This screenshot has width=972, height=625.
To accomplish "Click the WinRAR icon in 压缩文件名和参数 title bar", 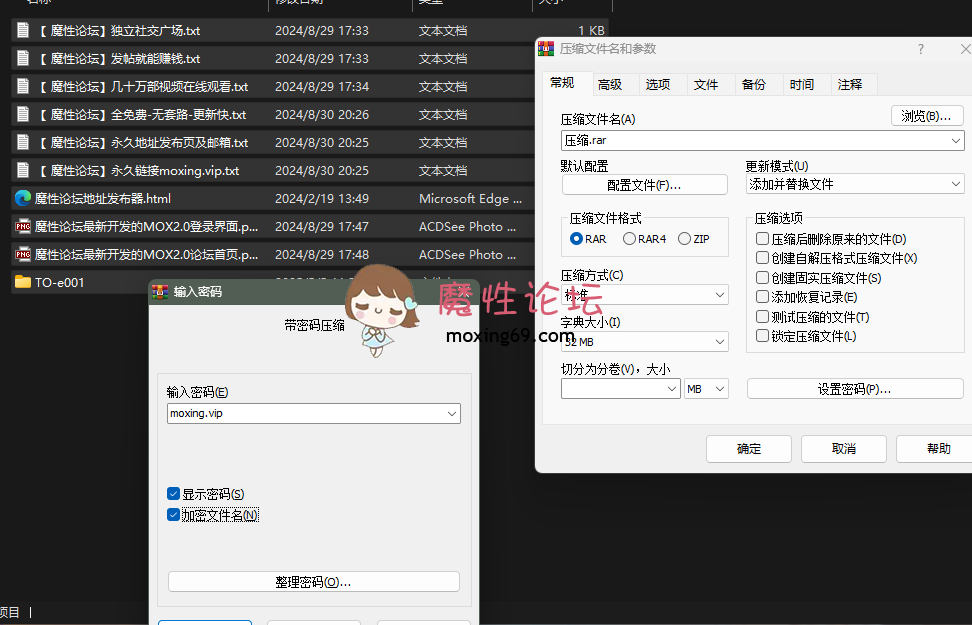I will pos(546,48).
